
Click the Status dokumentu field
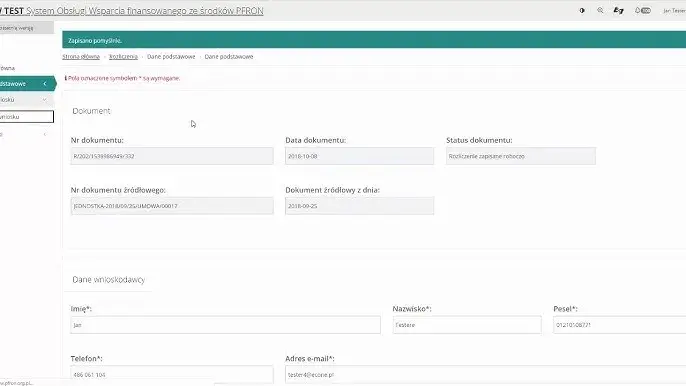(521, 156)
